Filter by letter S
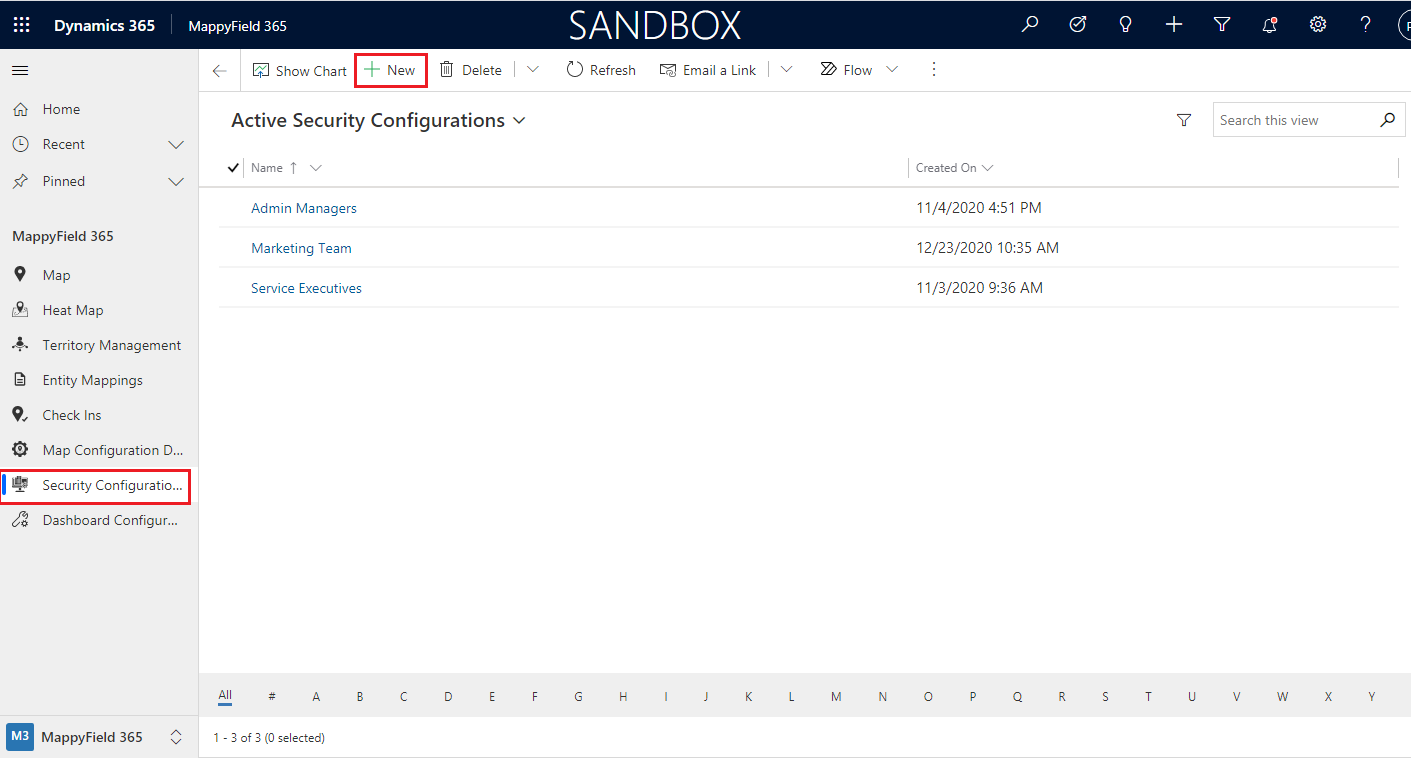1411x758 pixels. 1105,697
